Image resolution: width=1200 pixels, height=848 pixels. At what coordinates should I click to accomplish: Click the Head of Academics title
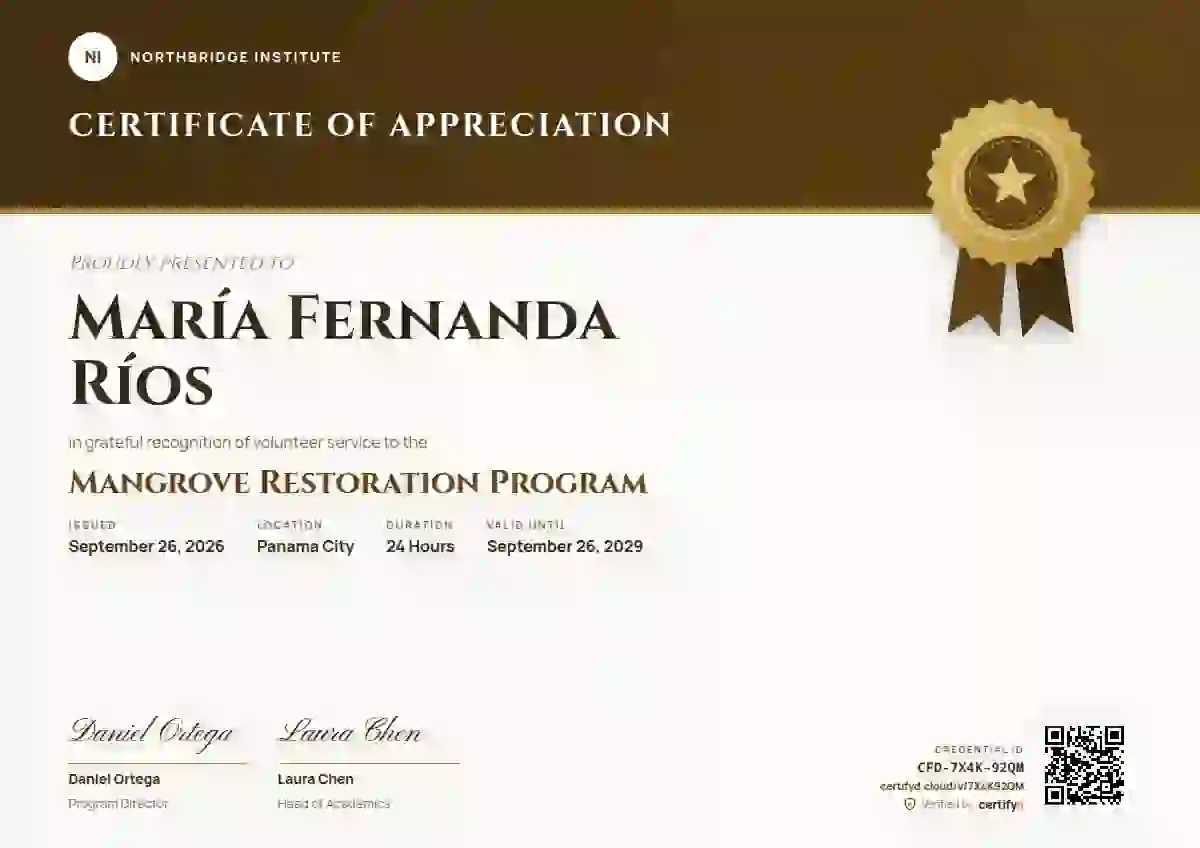point(333,804)
